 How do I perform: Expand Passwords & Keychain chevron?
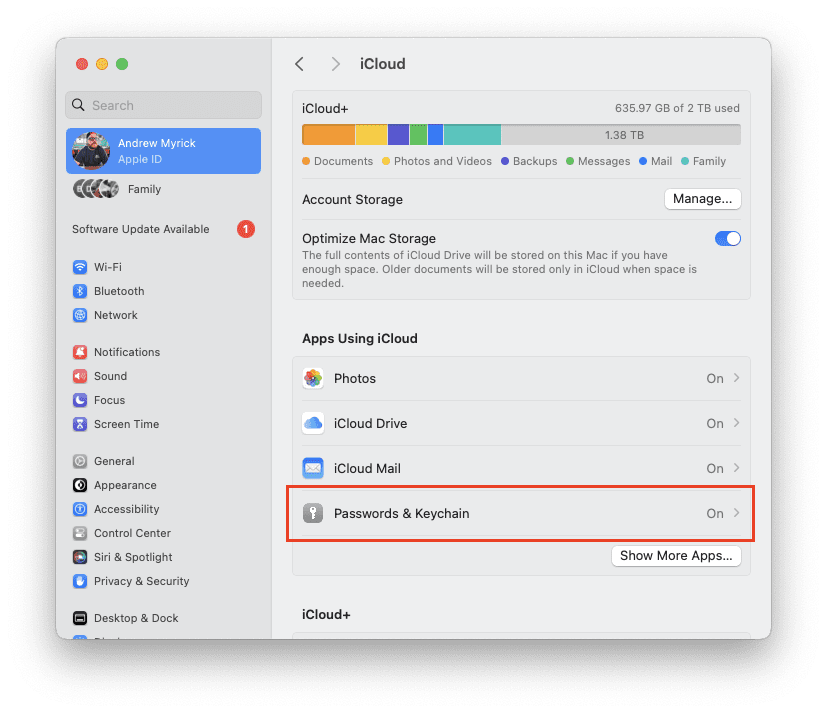pyautogui.click(x=737, y=513)
